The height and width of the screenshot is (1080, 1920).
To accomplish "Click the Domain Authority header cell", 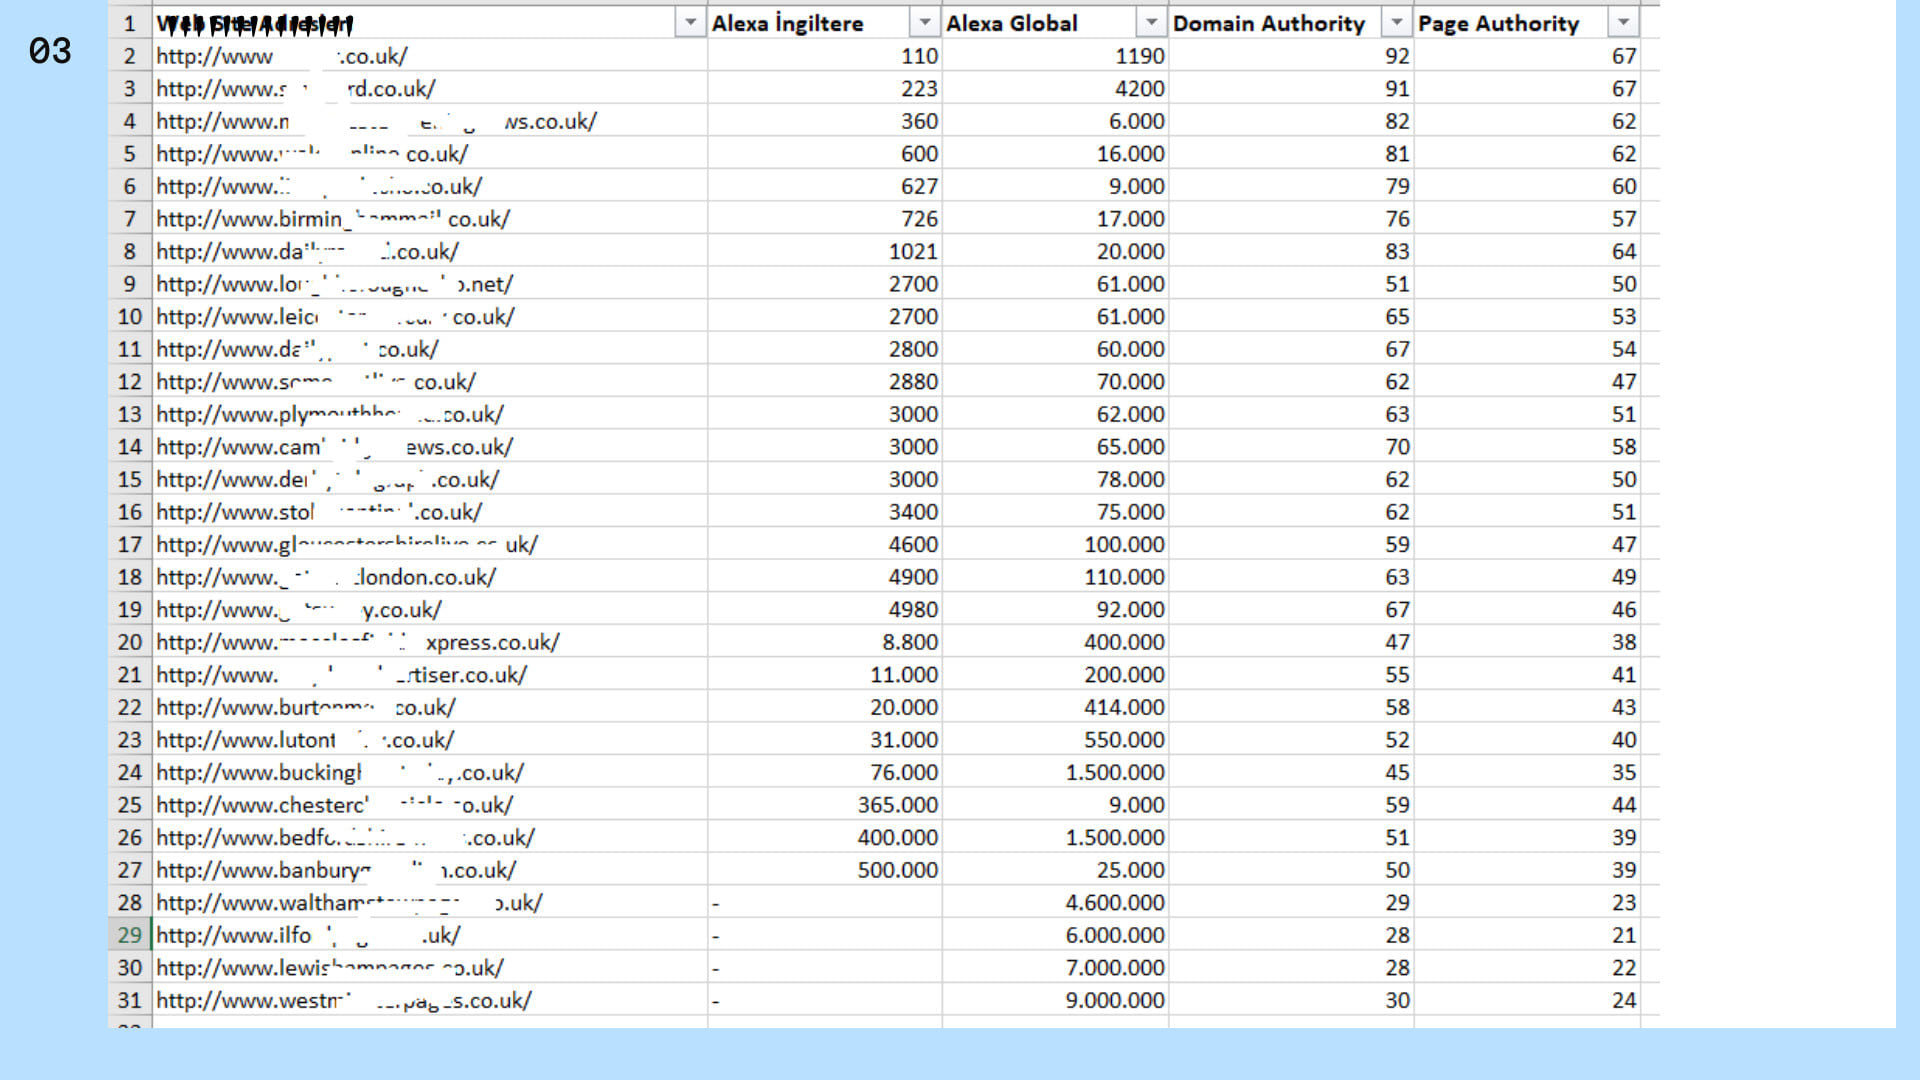I will [x=1268, y=23].
